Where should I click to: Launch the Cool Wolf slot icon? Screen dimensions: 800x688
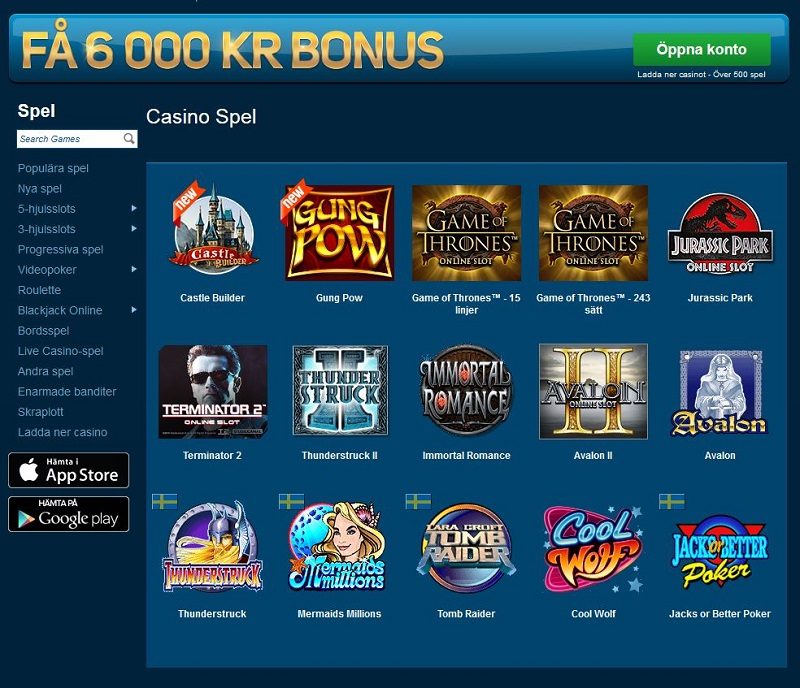pos(593,549)
